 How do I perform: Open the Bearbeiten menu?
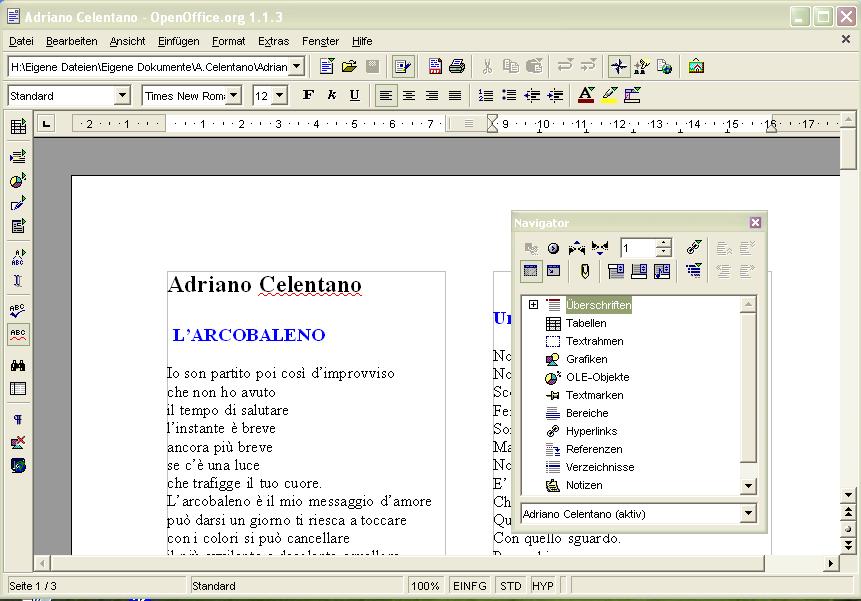(x=71, y=41)
